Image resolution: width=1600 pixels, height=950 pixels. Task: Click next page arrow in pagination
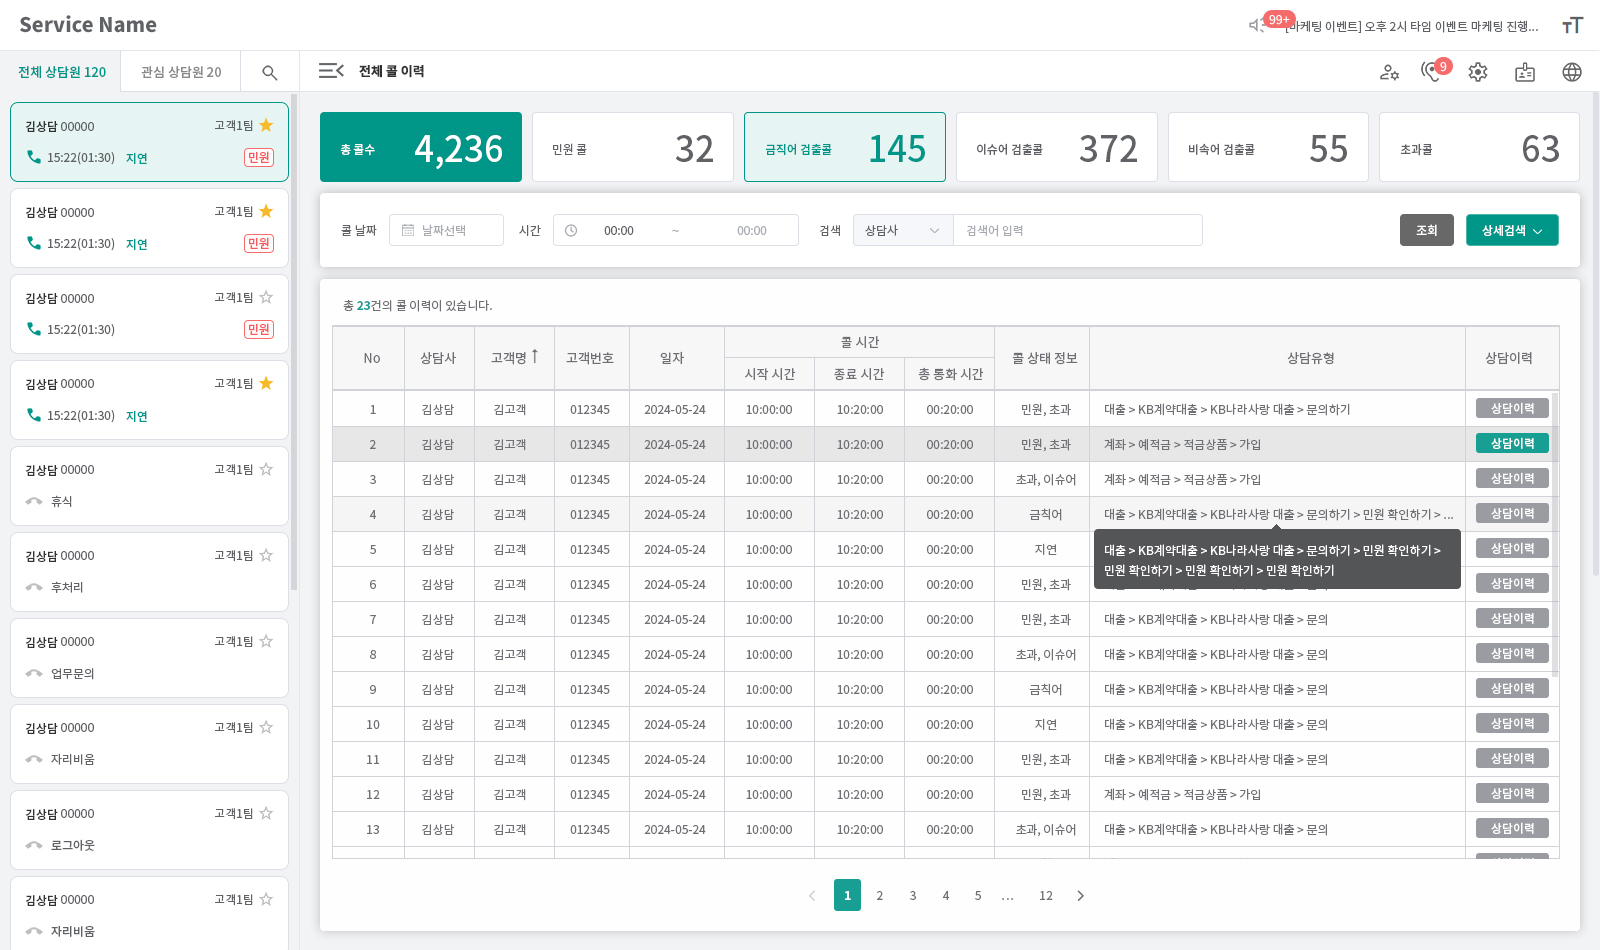pos(1080,895)
